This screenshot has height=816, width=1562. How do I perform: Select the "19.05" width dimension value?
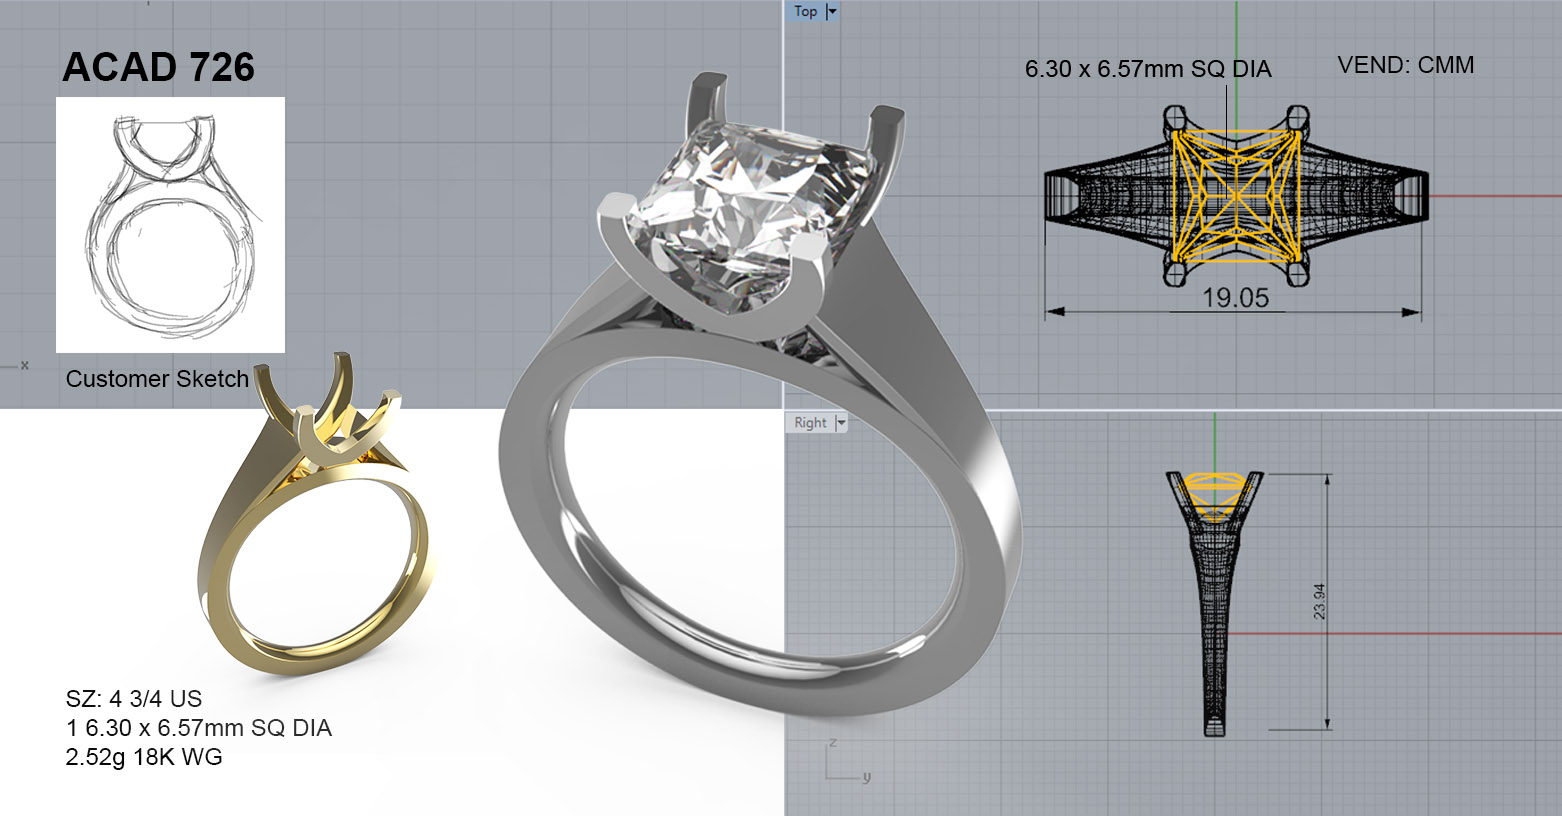coord(1236,298)
